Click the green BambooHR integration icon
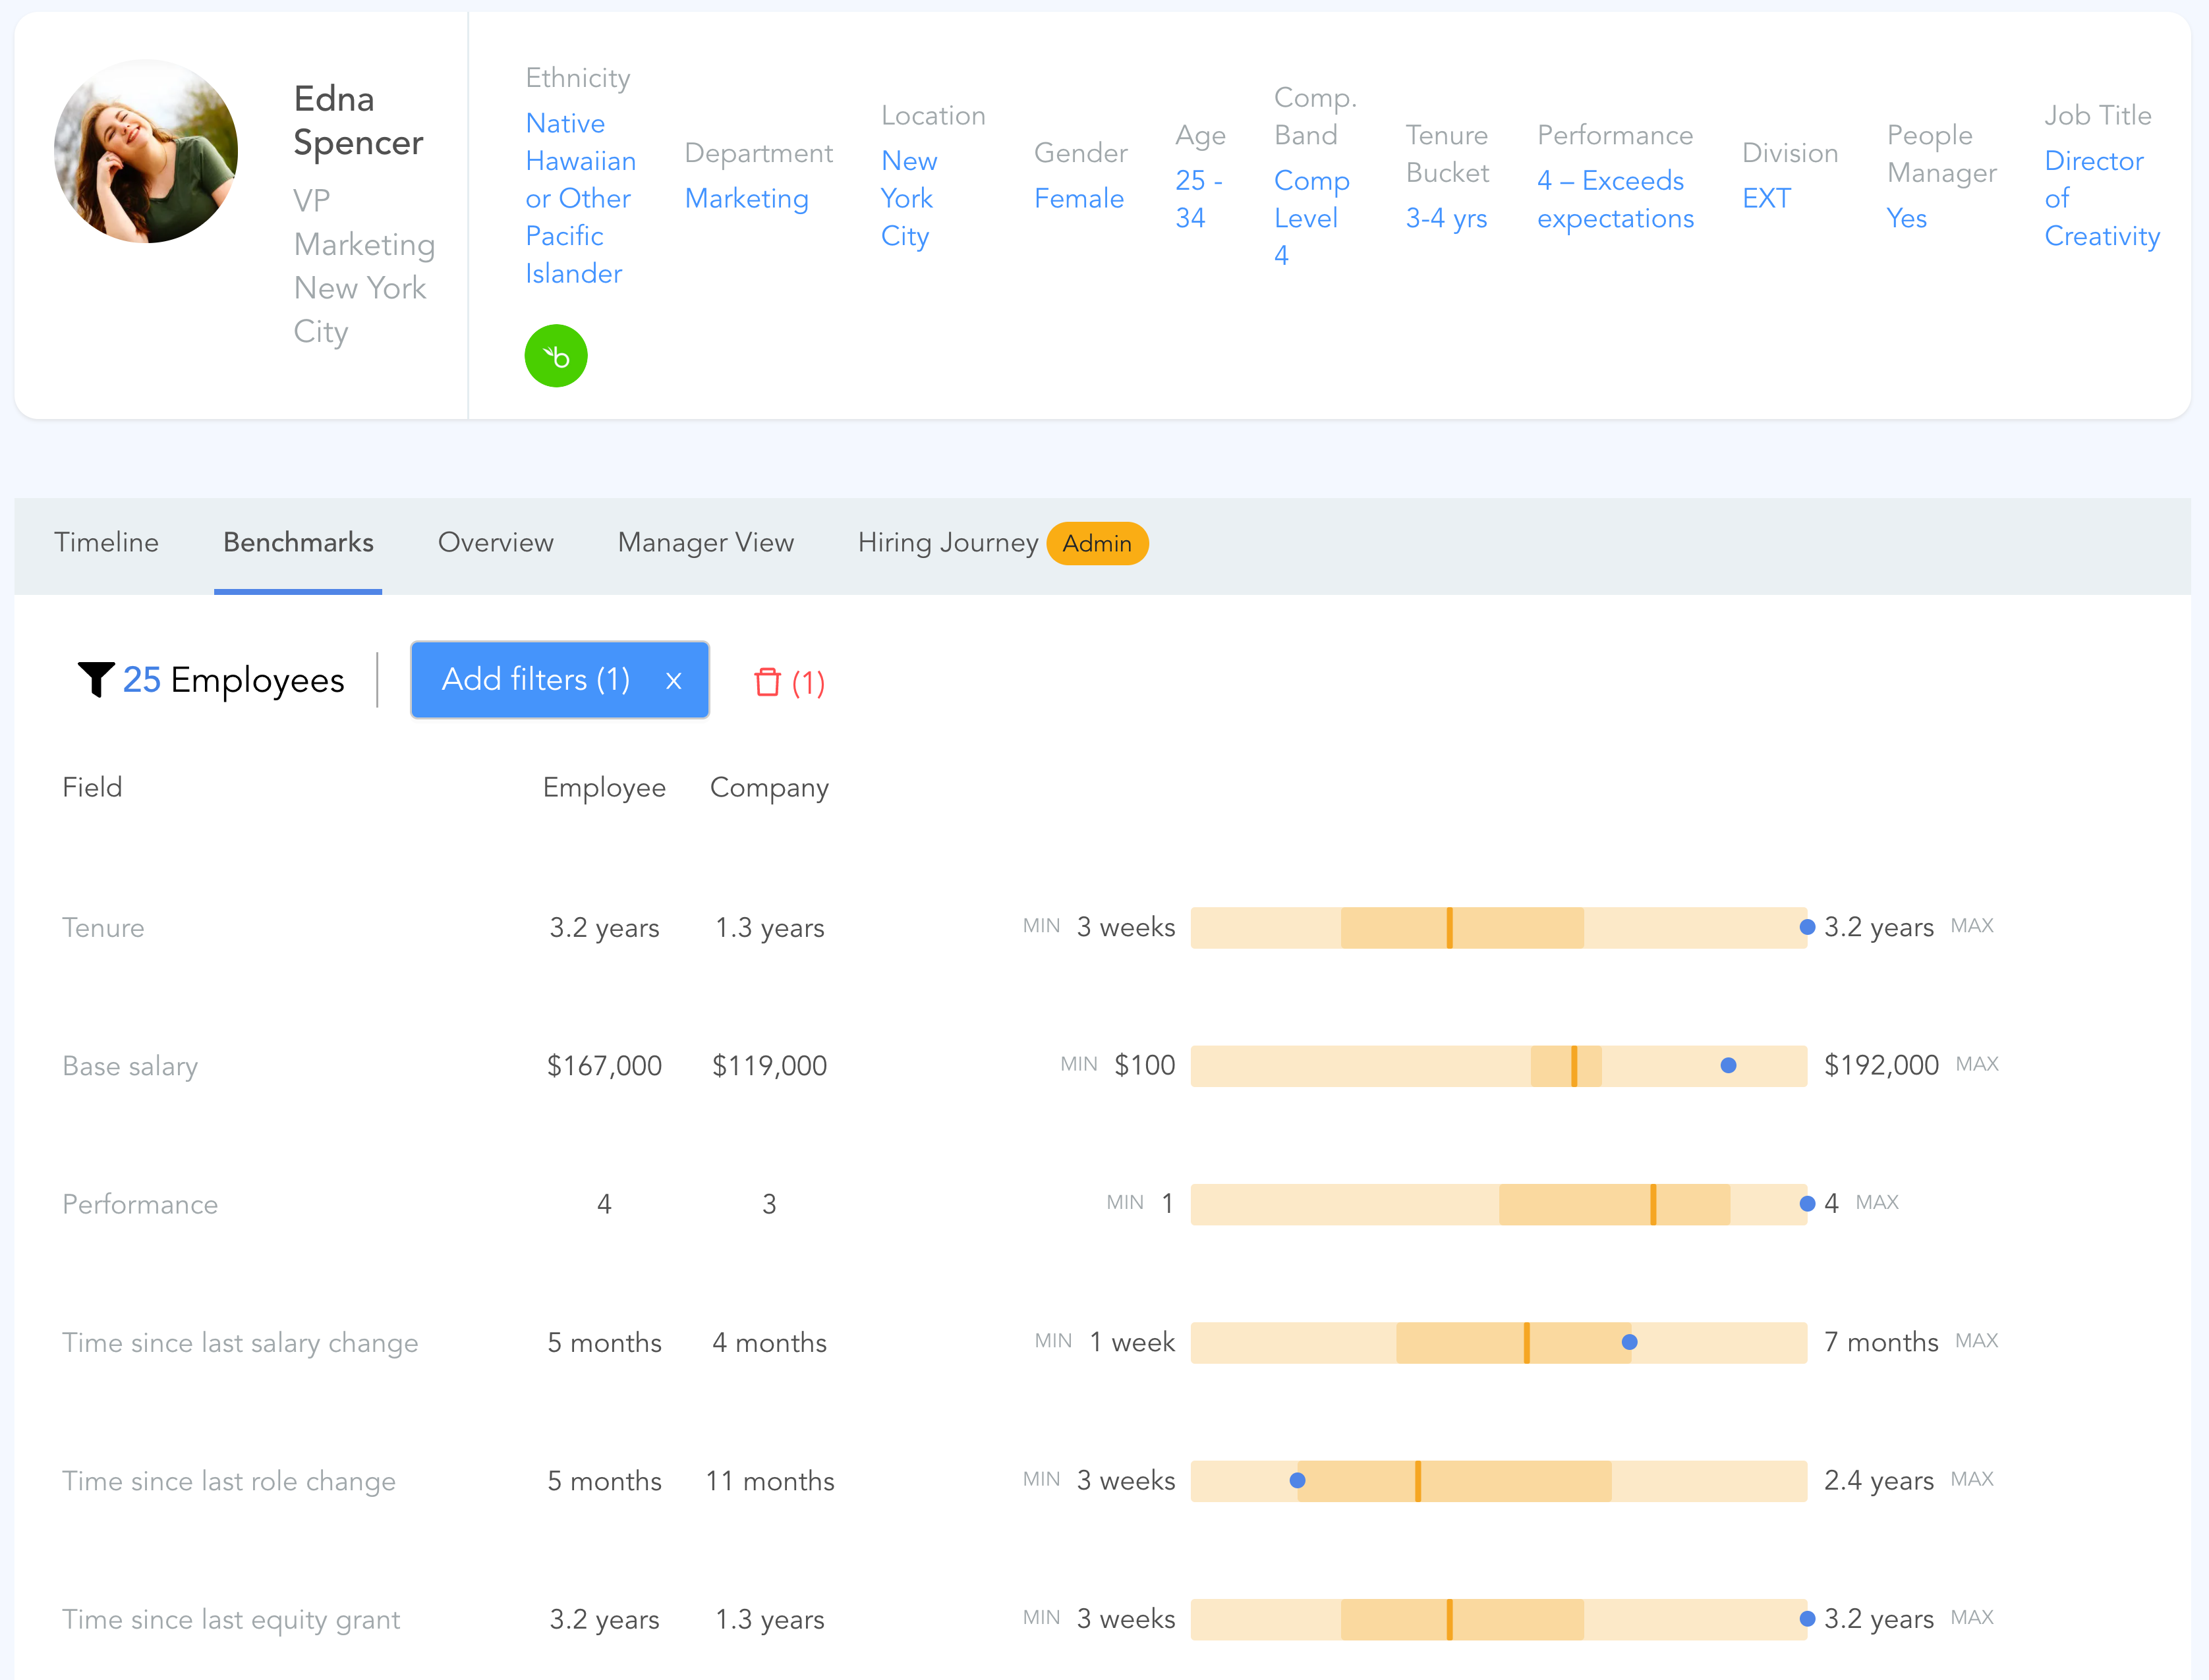 pos(555,356)
